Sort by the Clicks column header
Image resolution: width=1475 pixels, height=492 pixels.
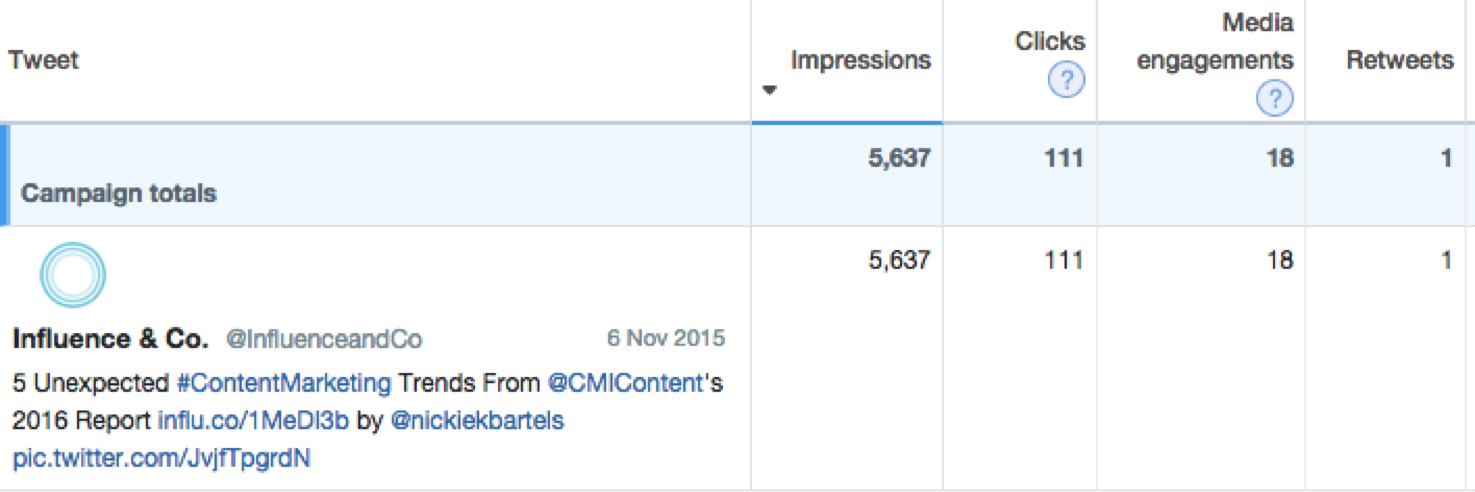(1049, 41)
